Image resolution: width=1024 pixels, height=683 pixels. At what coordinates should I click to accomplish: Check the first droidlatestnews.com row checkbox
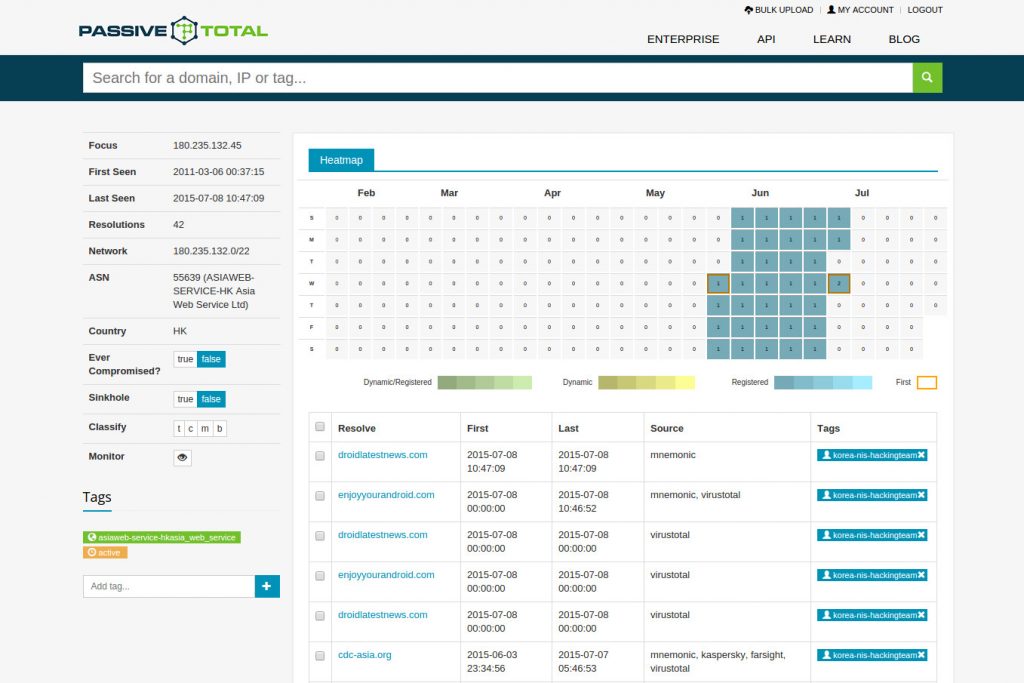[320, 456]
